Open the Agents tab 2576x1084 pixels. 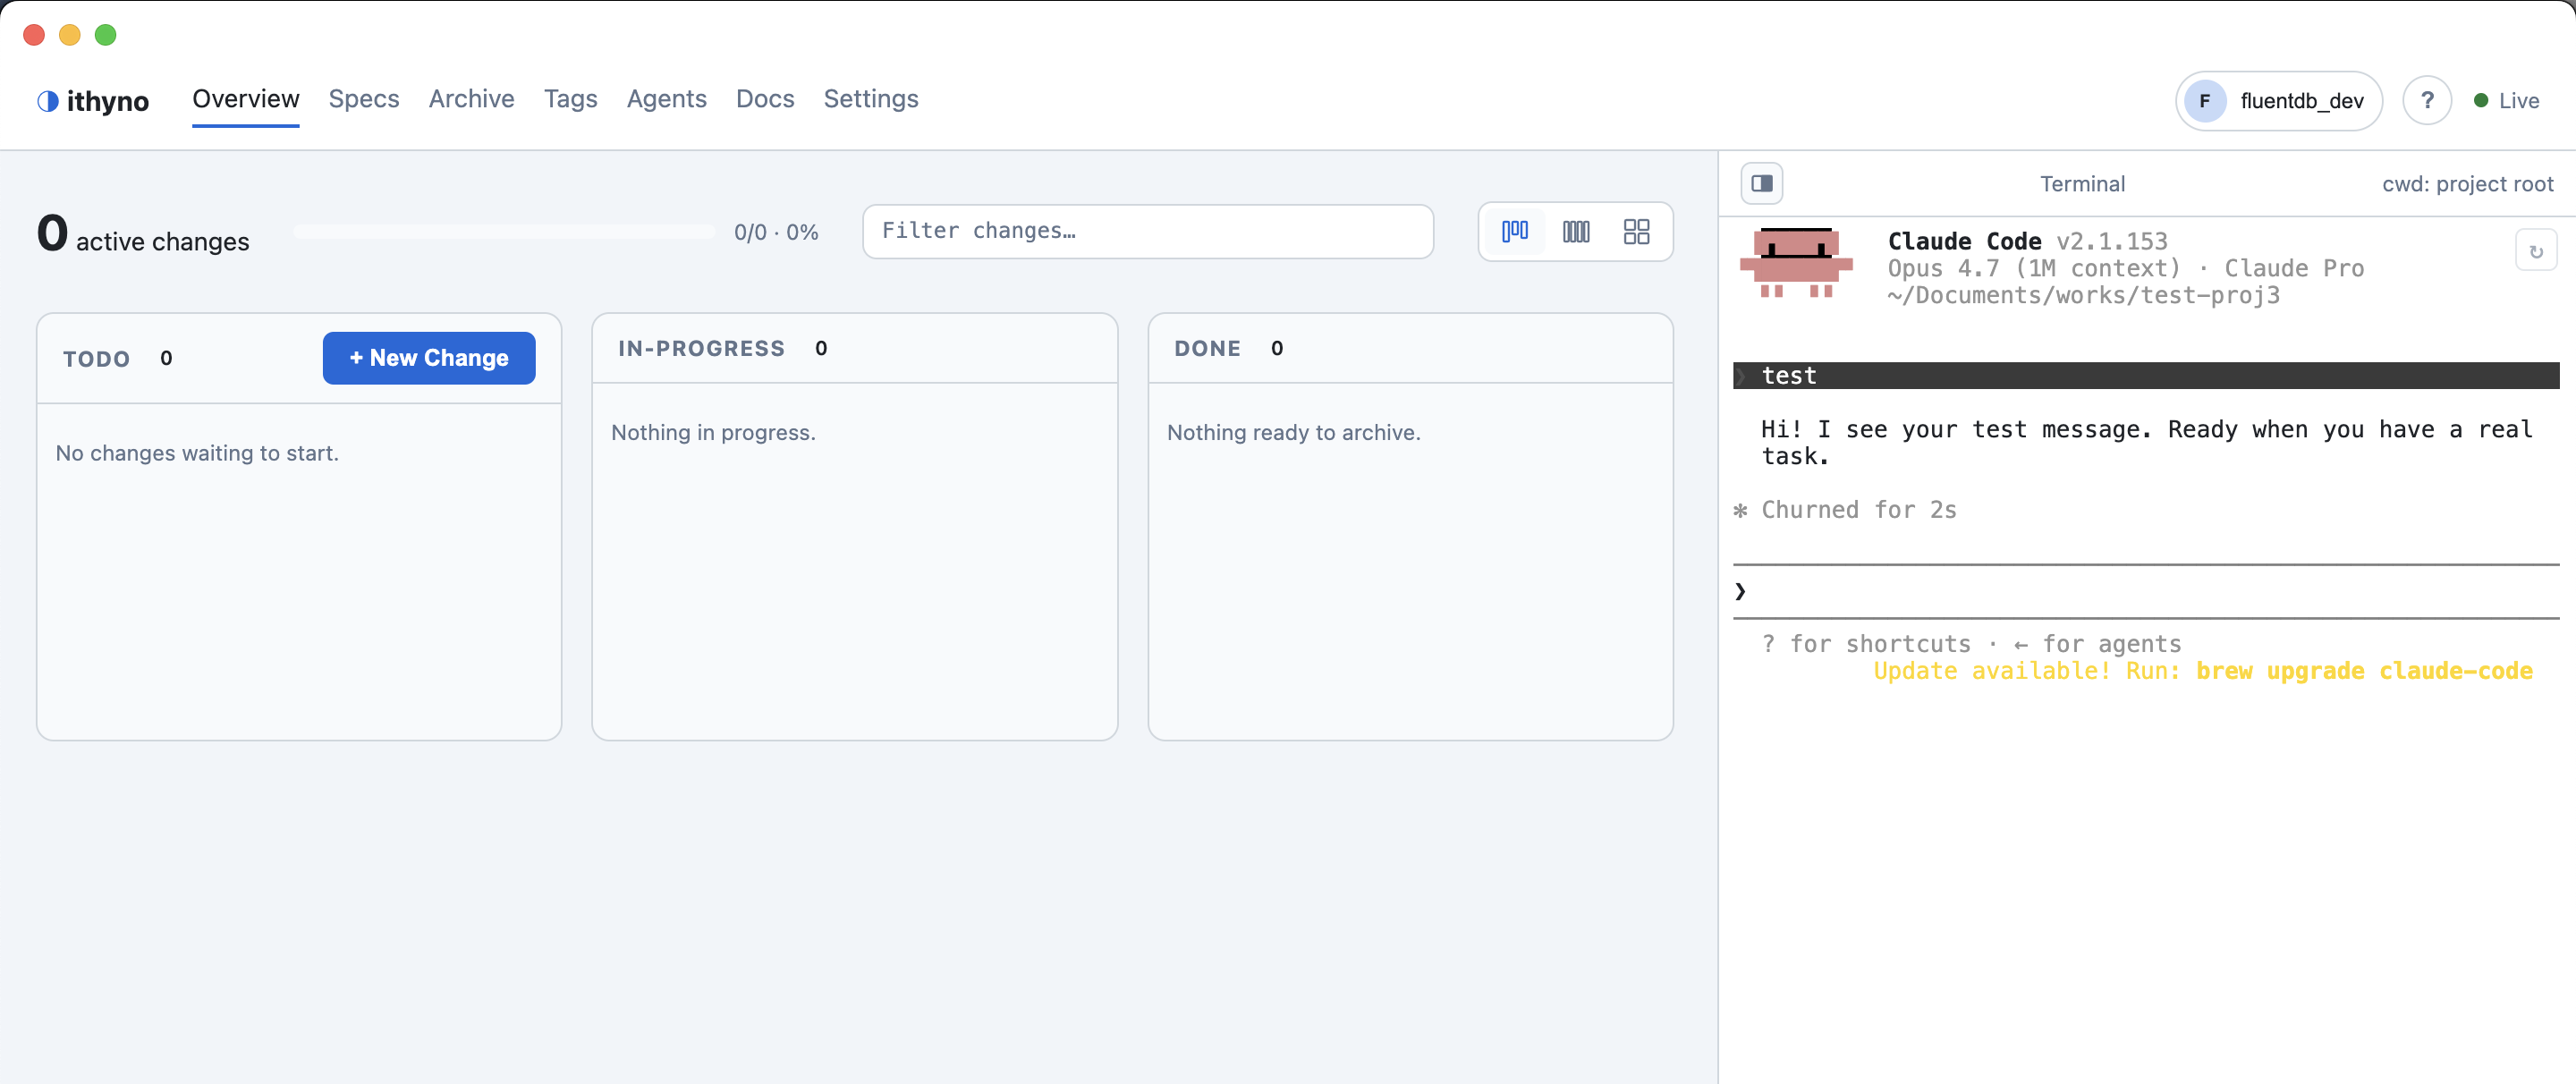tap(667, 99)
